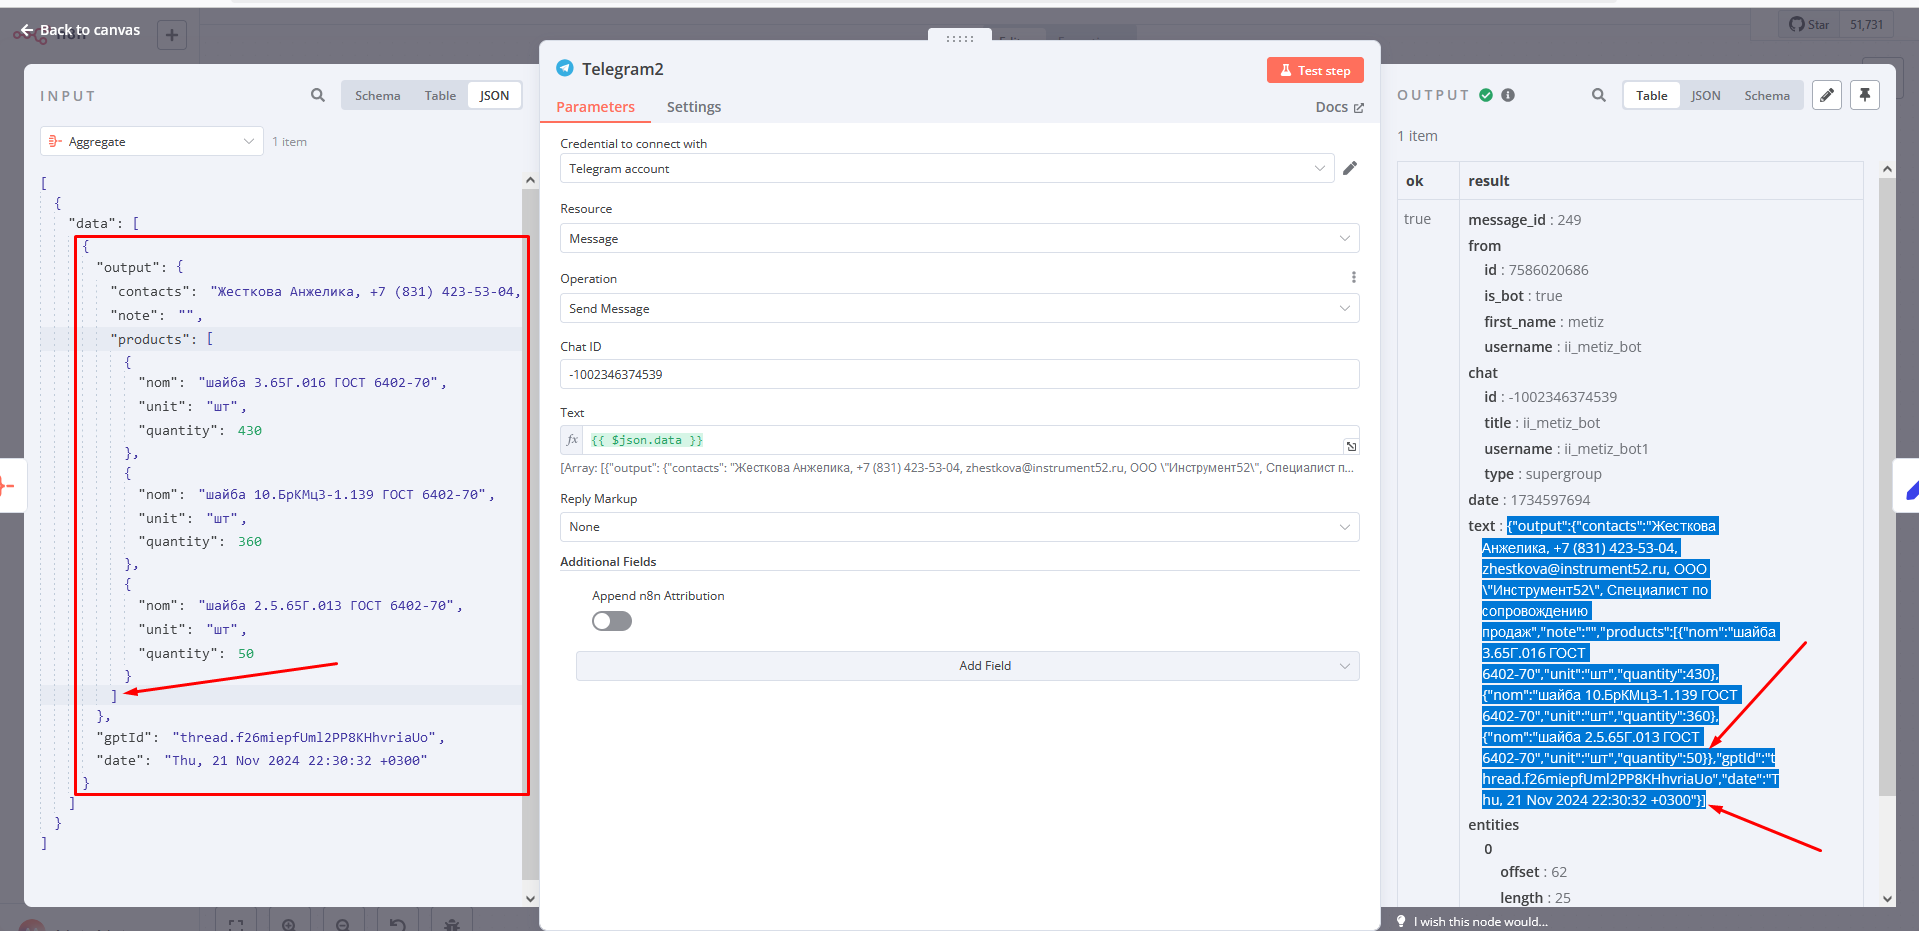Image resolution: width=1919 pixels, height=931 pixels.
Task: Click the quantity value 430
Action: point(250,431)
